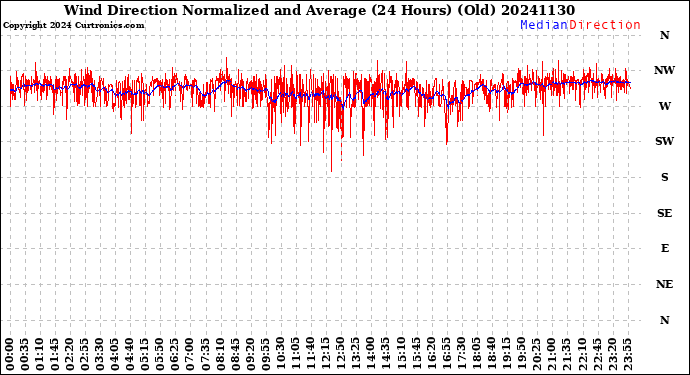Click the 09:55 time label
This screenshot has width=690, height=375.
click(265, 354)
